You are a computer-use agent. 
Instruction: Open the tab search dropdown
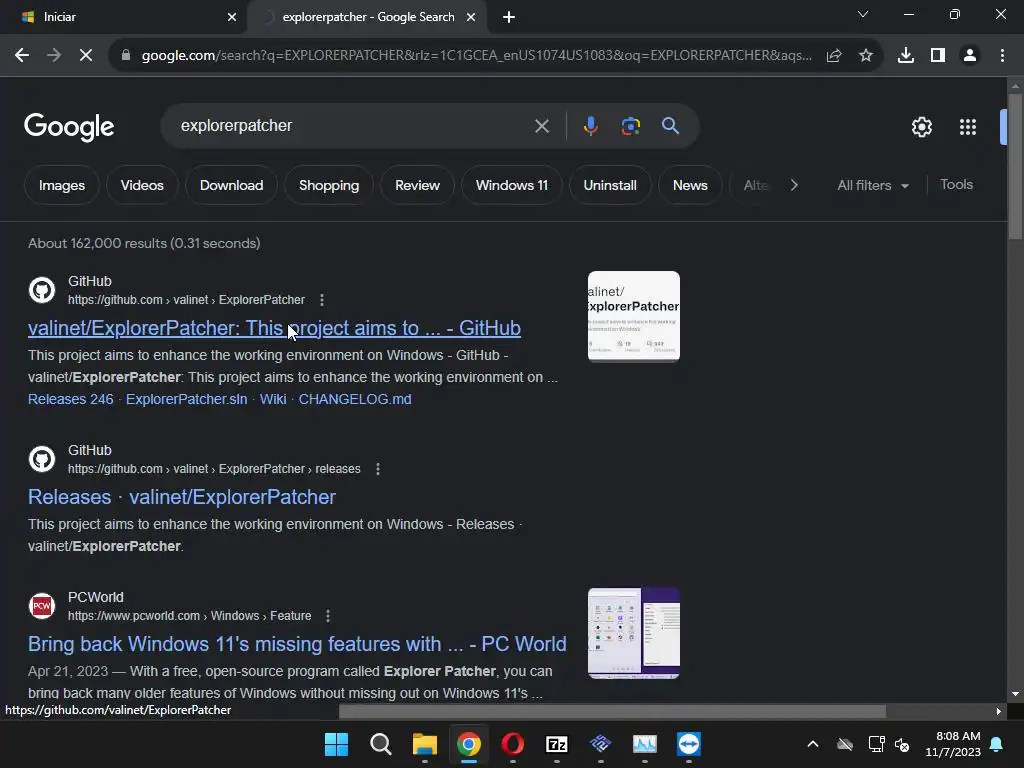click(863, 14)
